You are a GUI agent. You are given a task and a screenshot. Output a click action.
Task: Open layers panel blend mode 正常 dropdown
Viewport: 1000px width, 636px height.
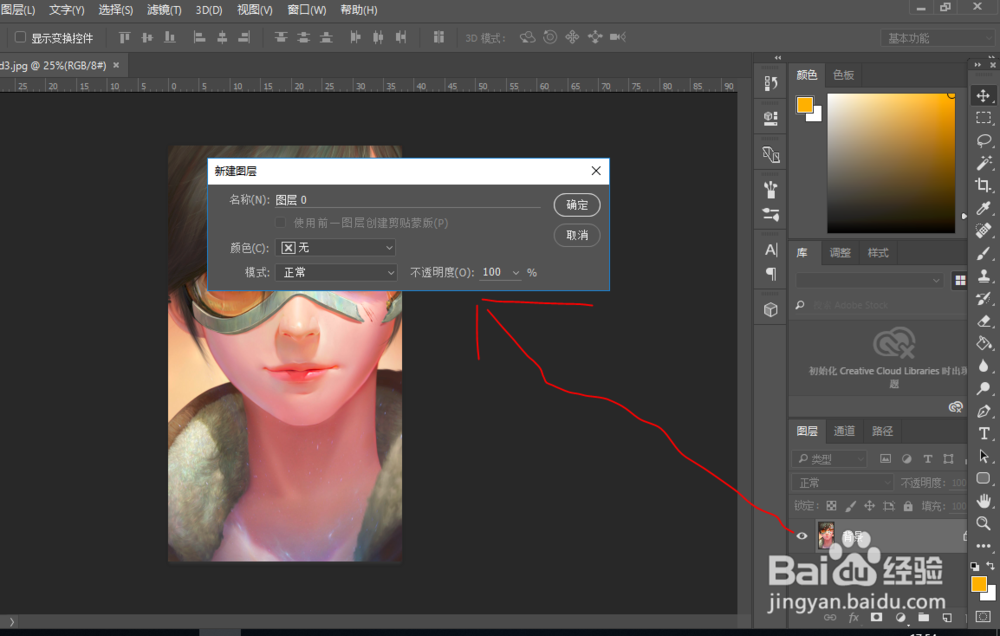coord(842,483)
